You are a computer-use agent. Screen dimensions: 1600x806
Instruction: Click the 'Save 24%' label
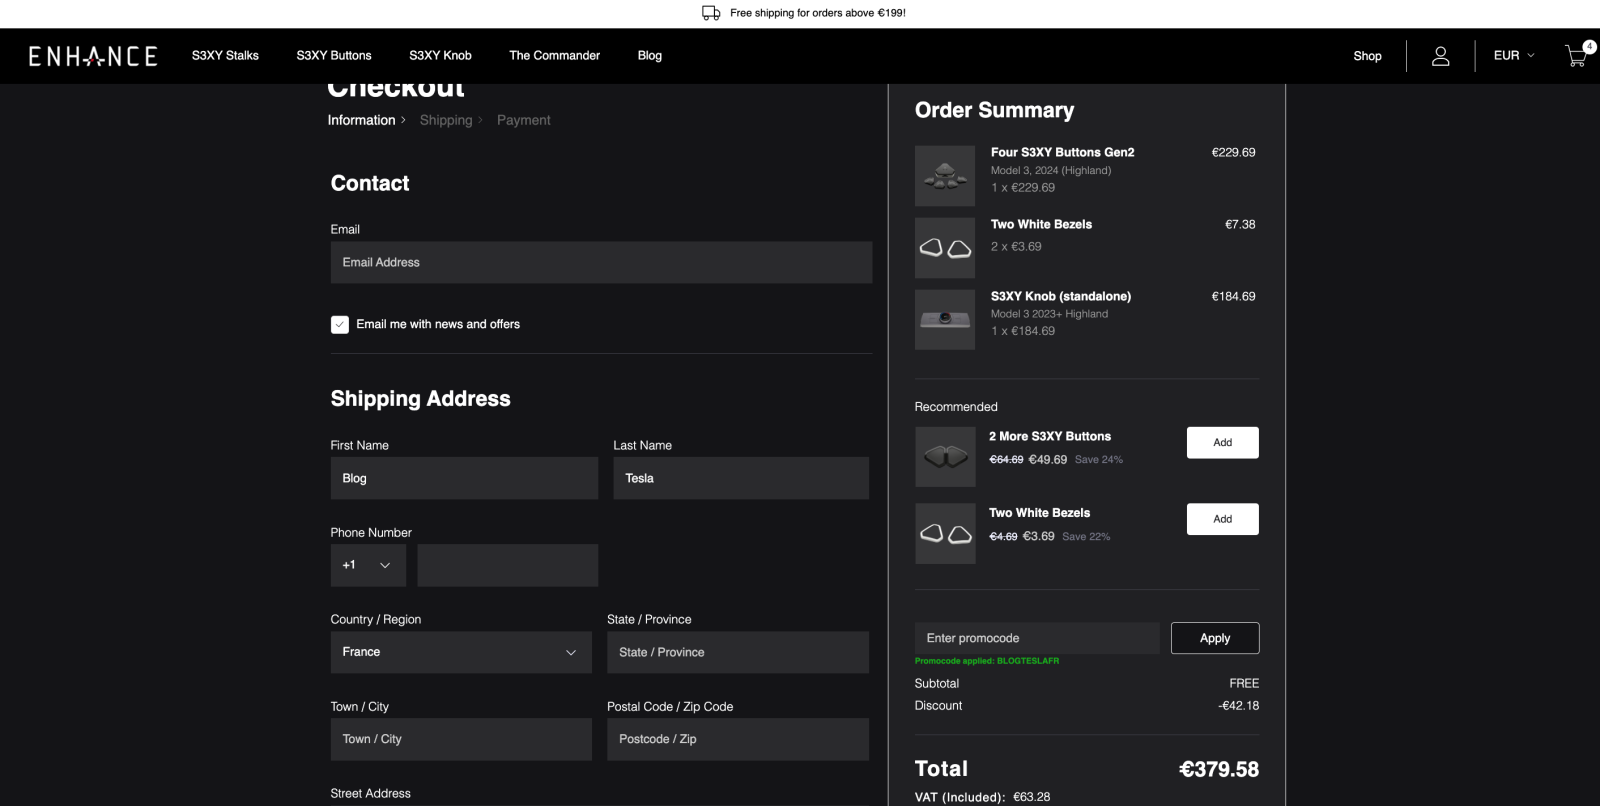(x=1099, y=460)
